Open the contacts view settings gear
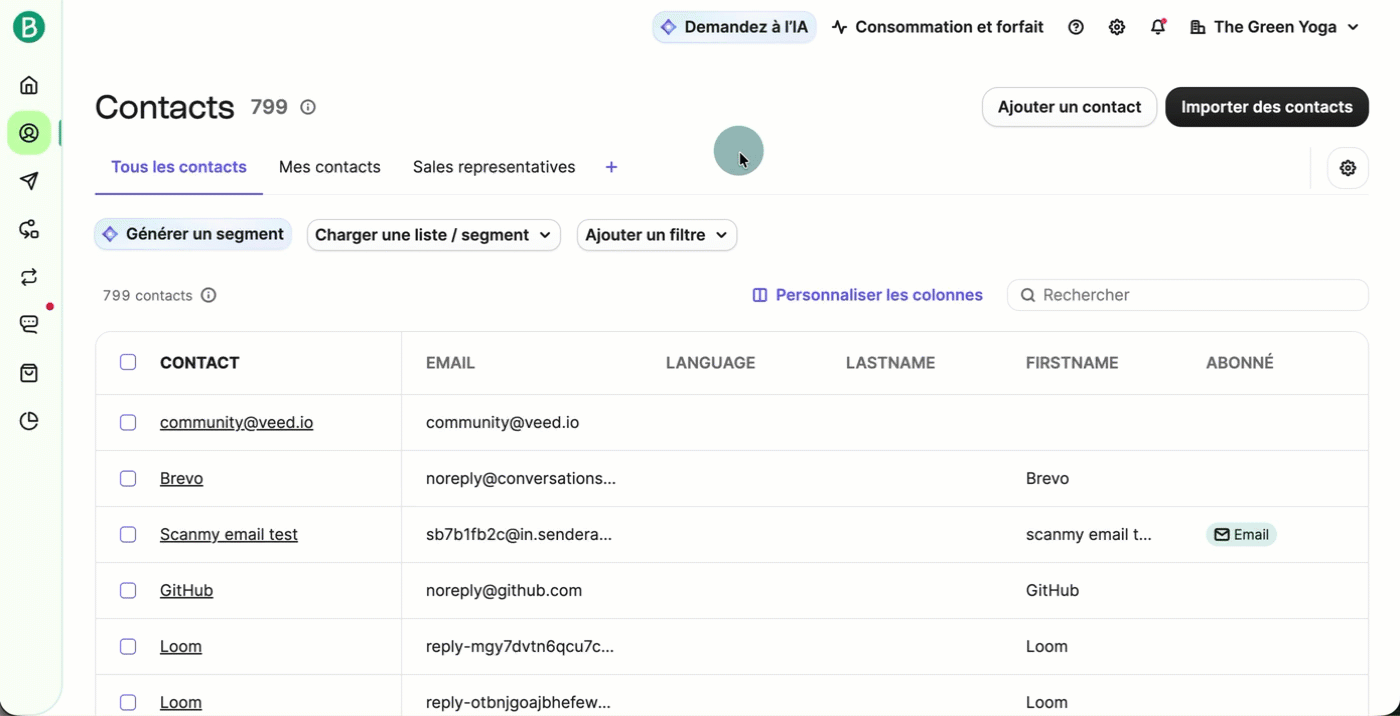Screen dimensions: 1400x716 click(x=1348, y=168)
